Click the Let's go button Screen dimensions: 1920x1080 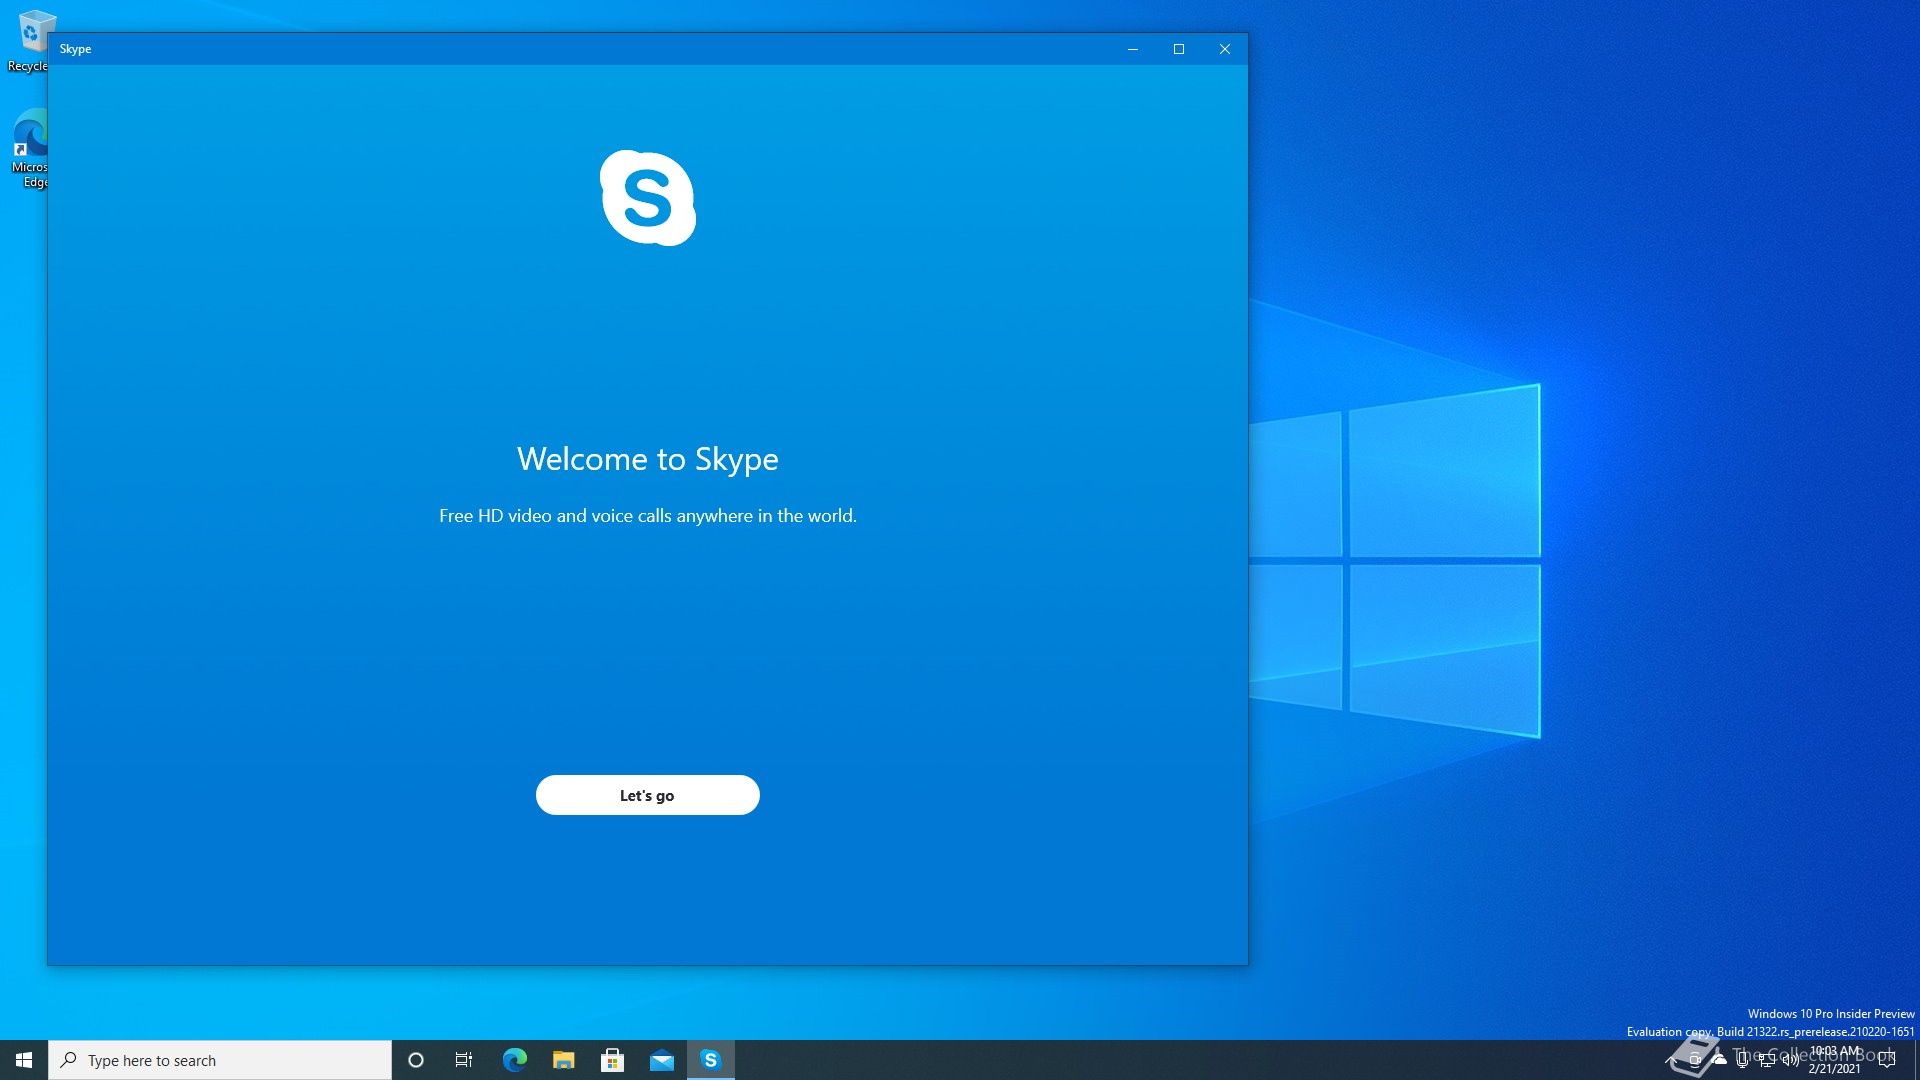tap(647, 795)
